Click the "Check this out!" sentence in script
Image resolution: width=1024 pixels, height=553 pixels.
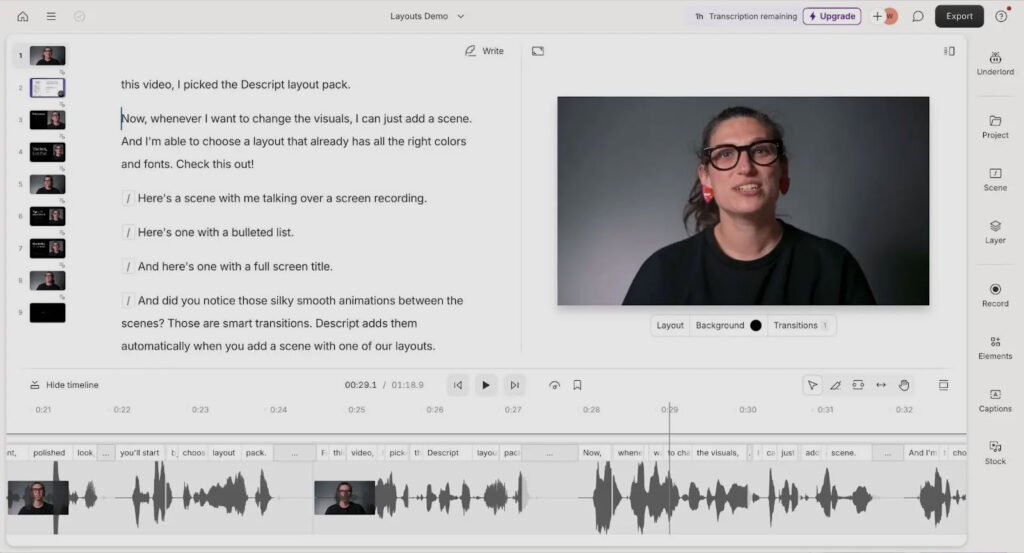[x=215, y=164]
